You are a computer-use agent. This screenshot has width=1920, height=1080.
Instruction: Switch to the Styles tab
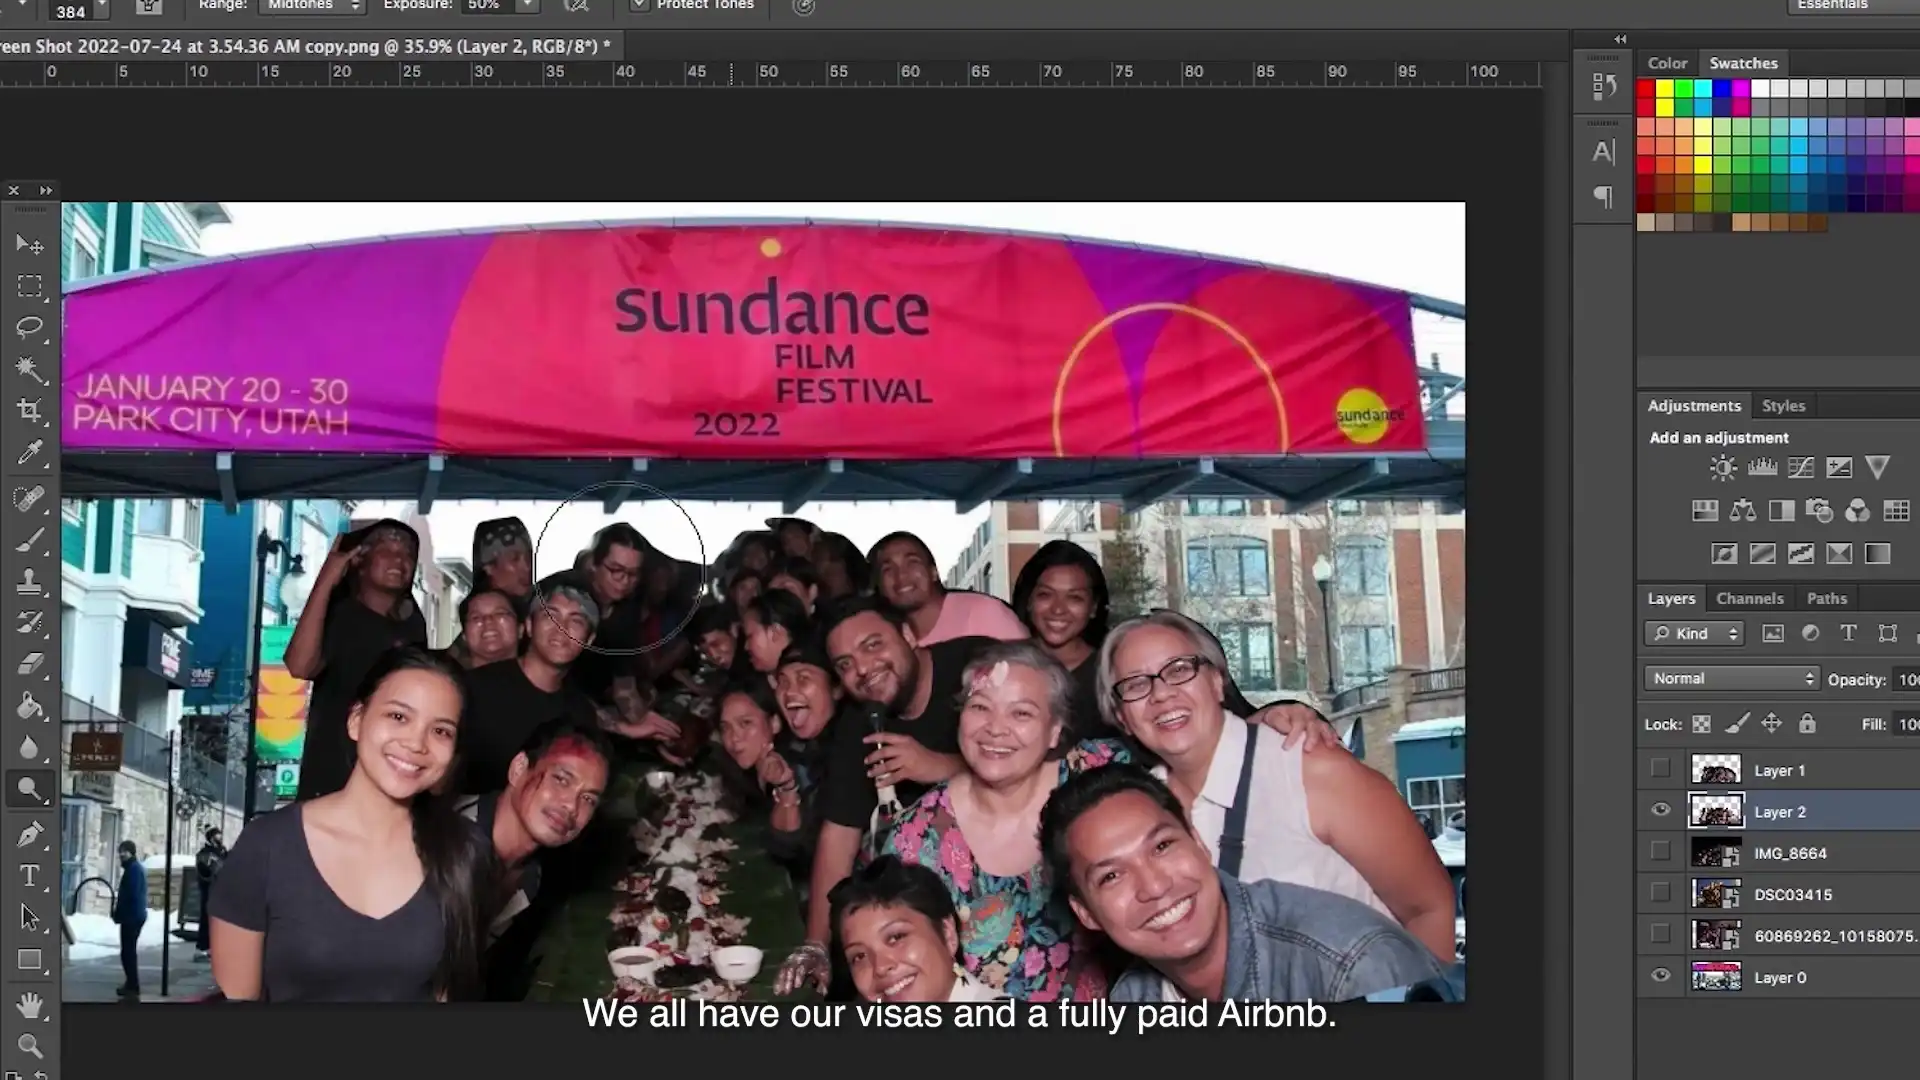coord(1783,406)
